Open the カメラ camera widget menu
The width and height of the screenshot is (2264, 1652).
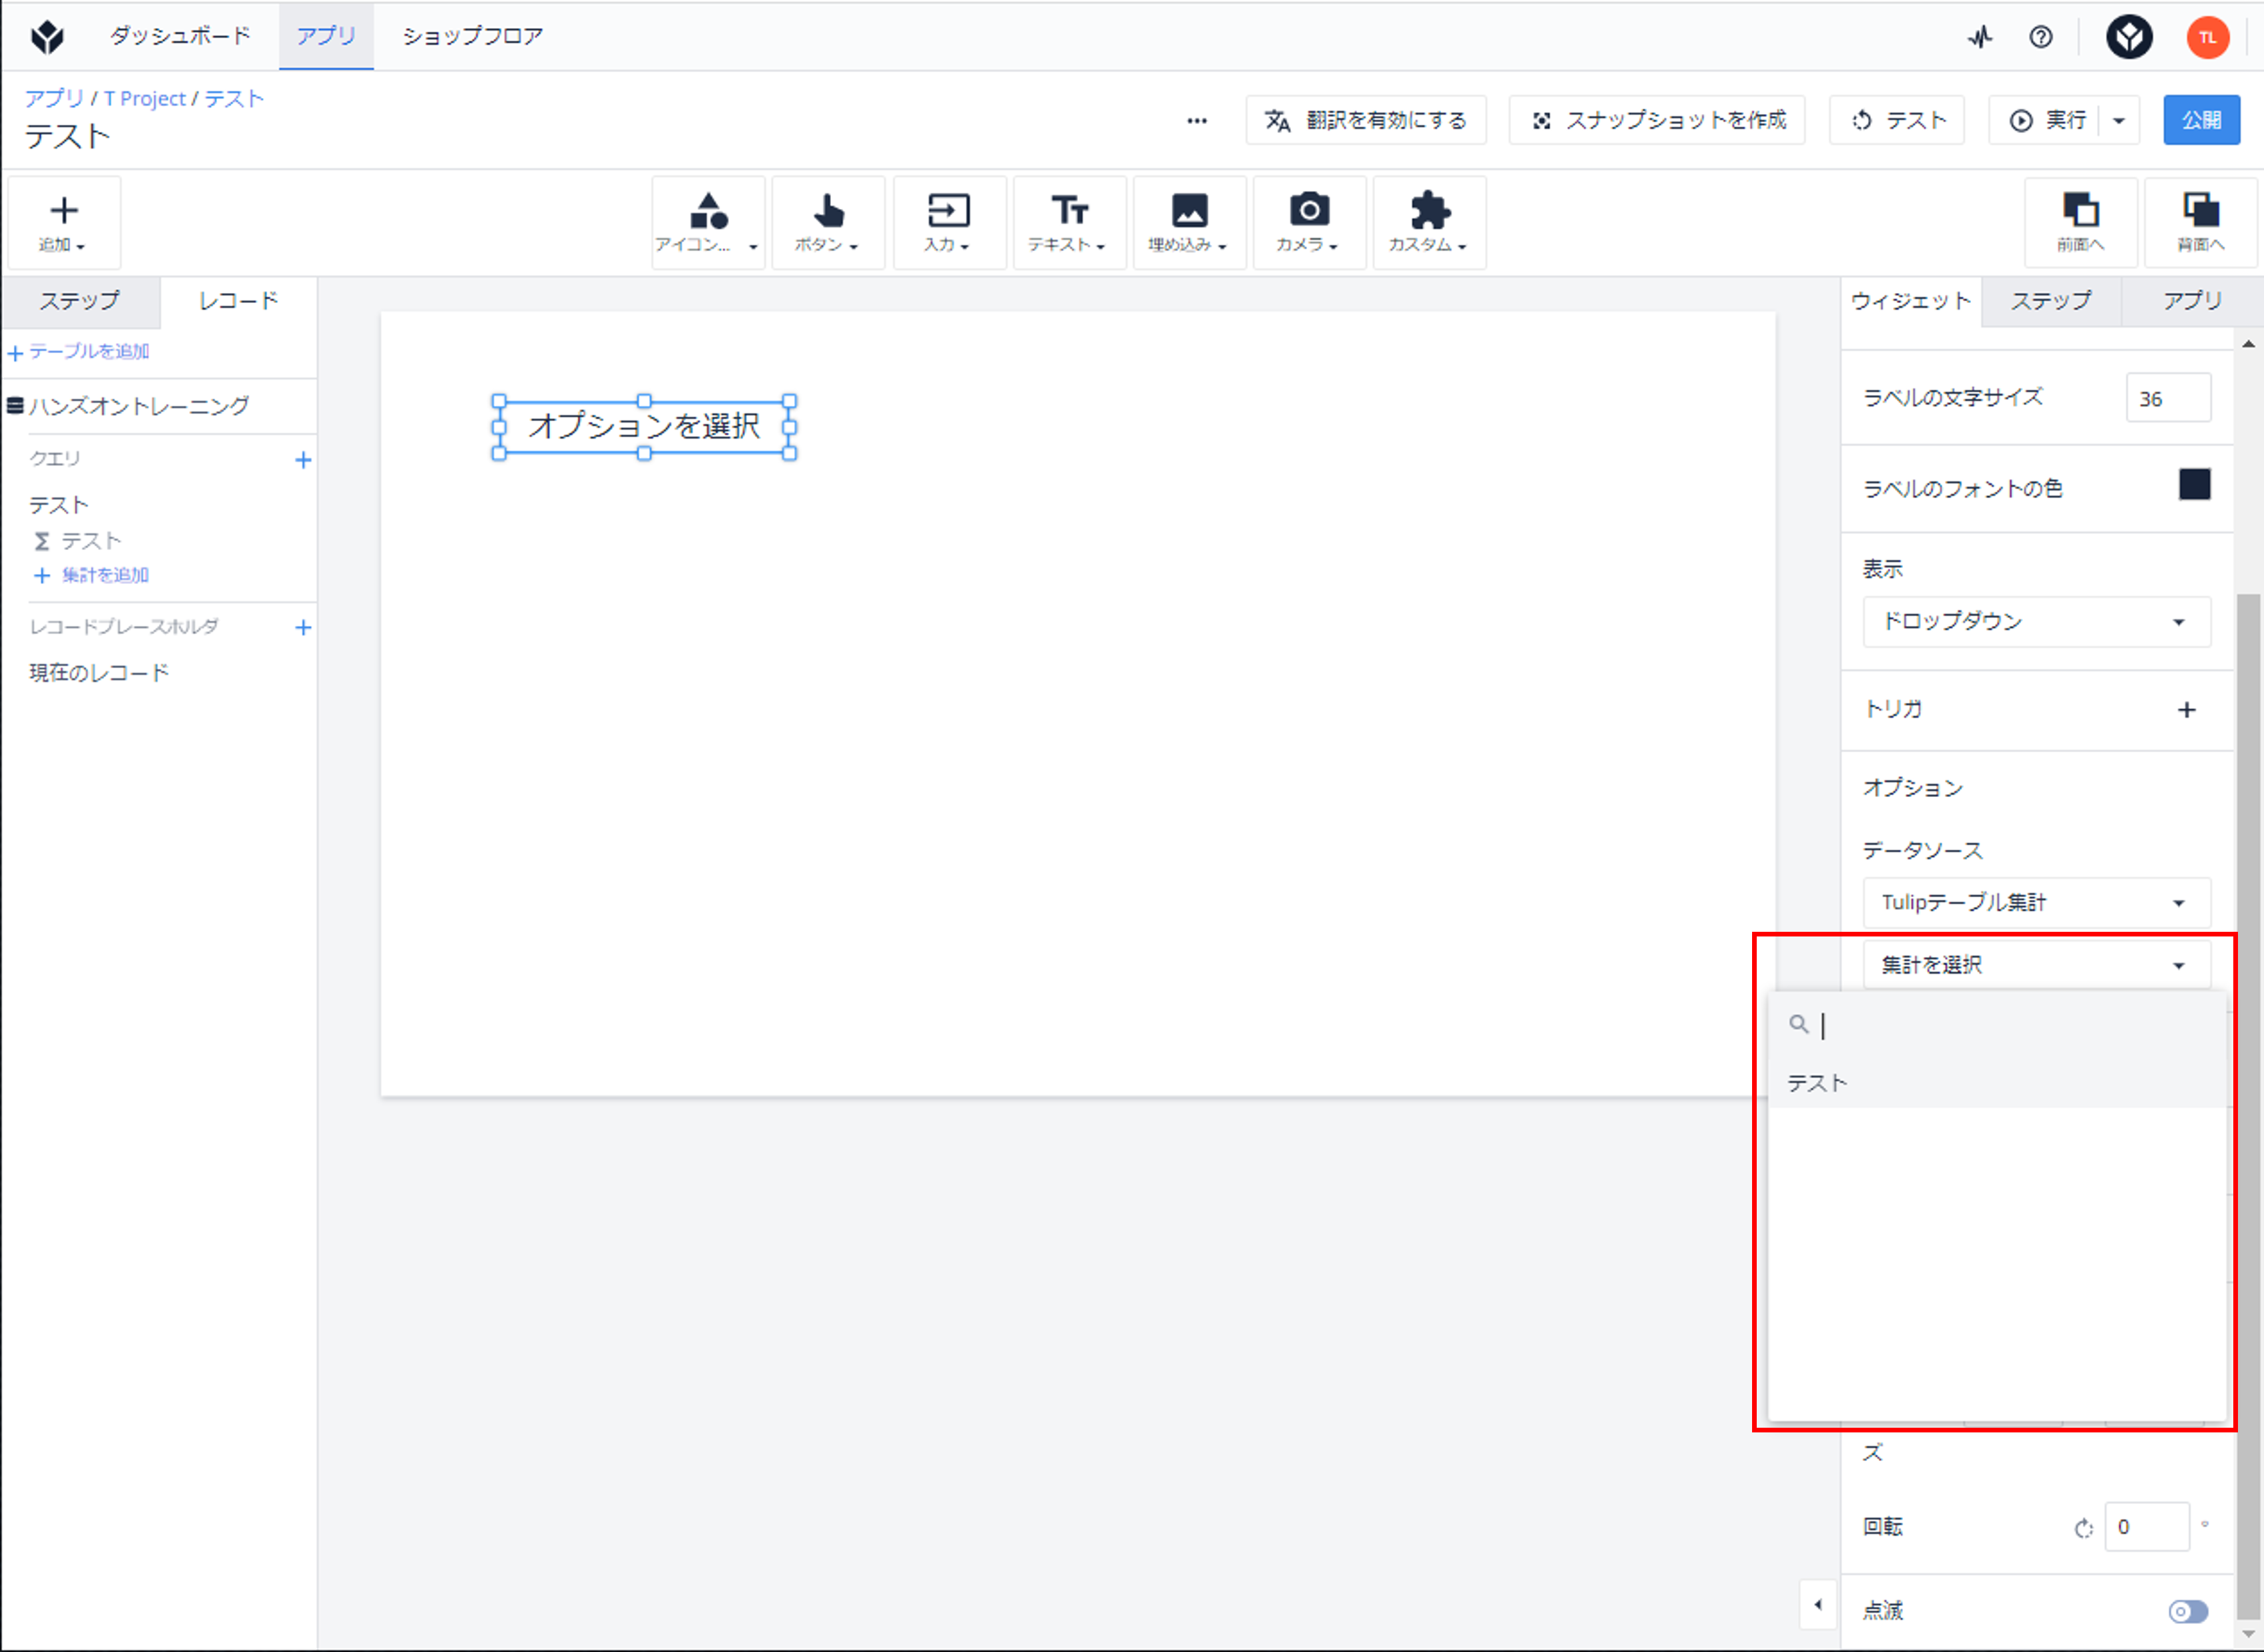tap(1309, 223)
